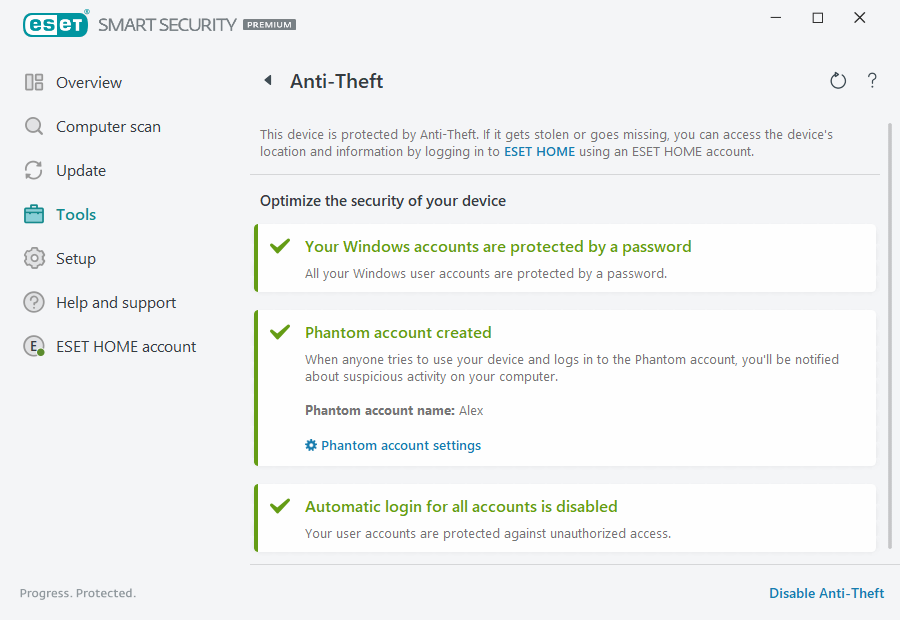The height and width of the screenshot is (620, 900).
Task: Expand the Phantom account created panel
Action: [398, 332]
